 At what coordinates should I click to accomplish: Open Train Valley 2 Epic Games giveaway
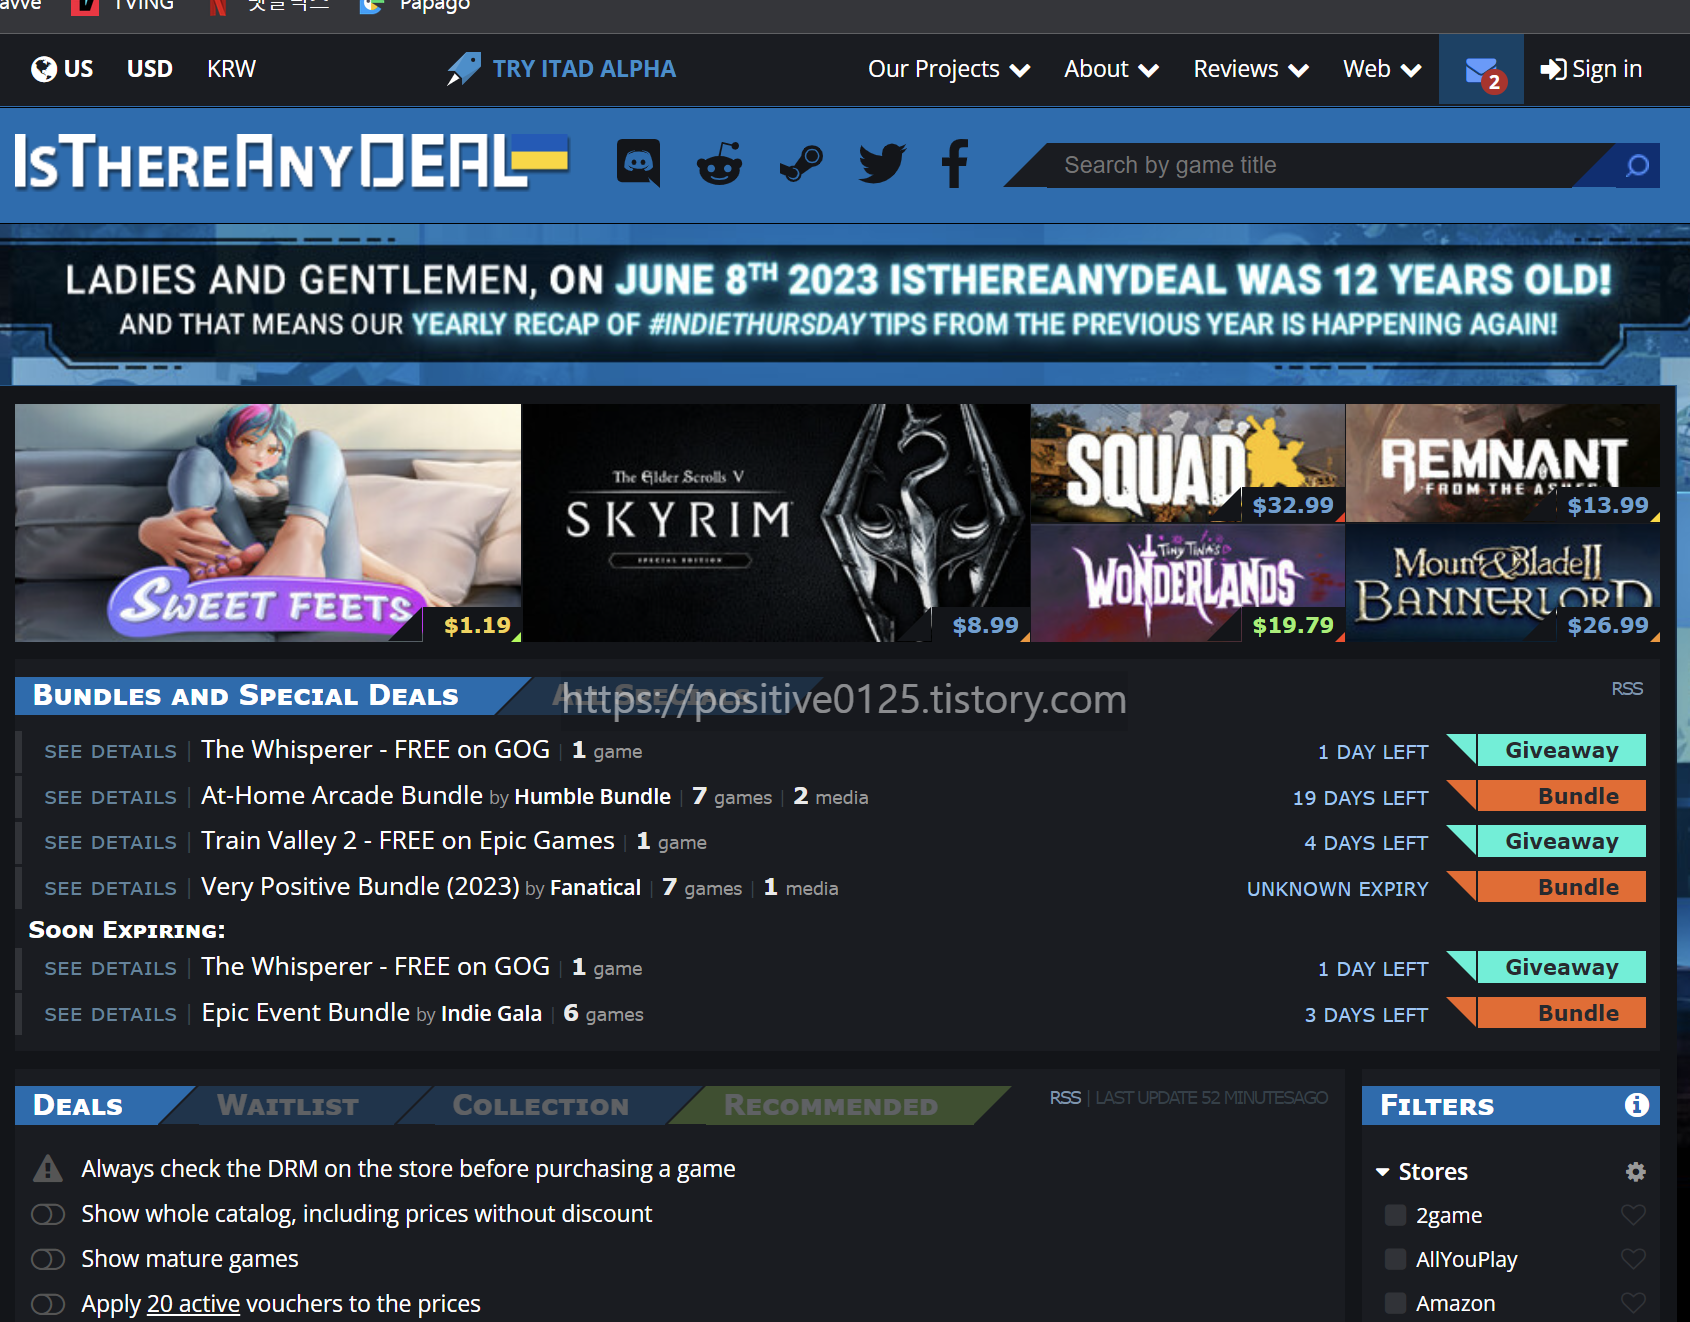(x=408, y=841)
